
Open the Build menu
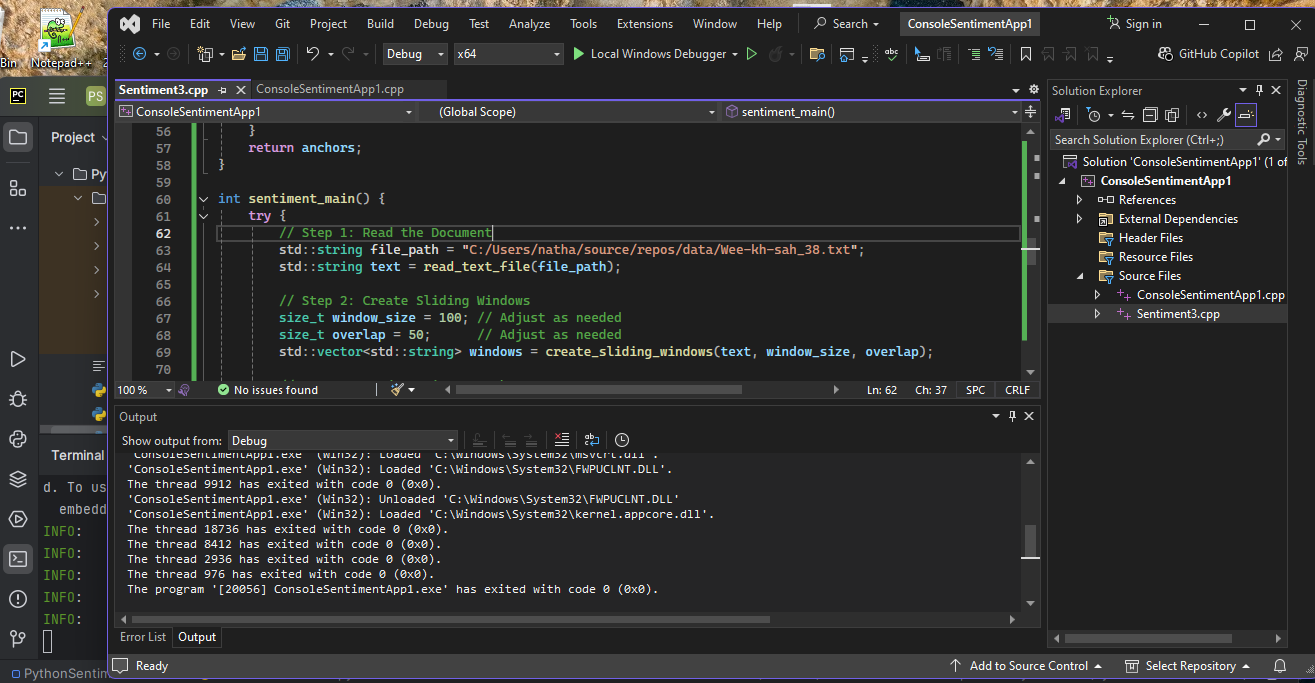click(x=380, y=23)
